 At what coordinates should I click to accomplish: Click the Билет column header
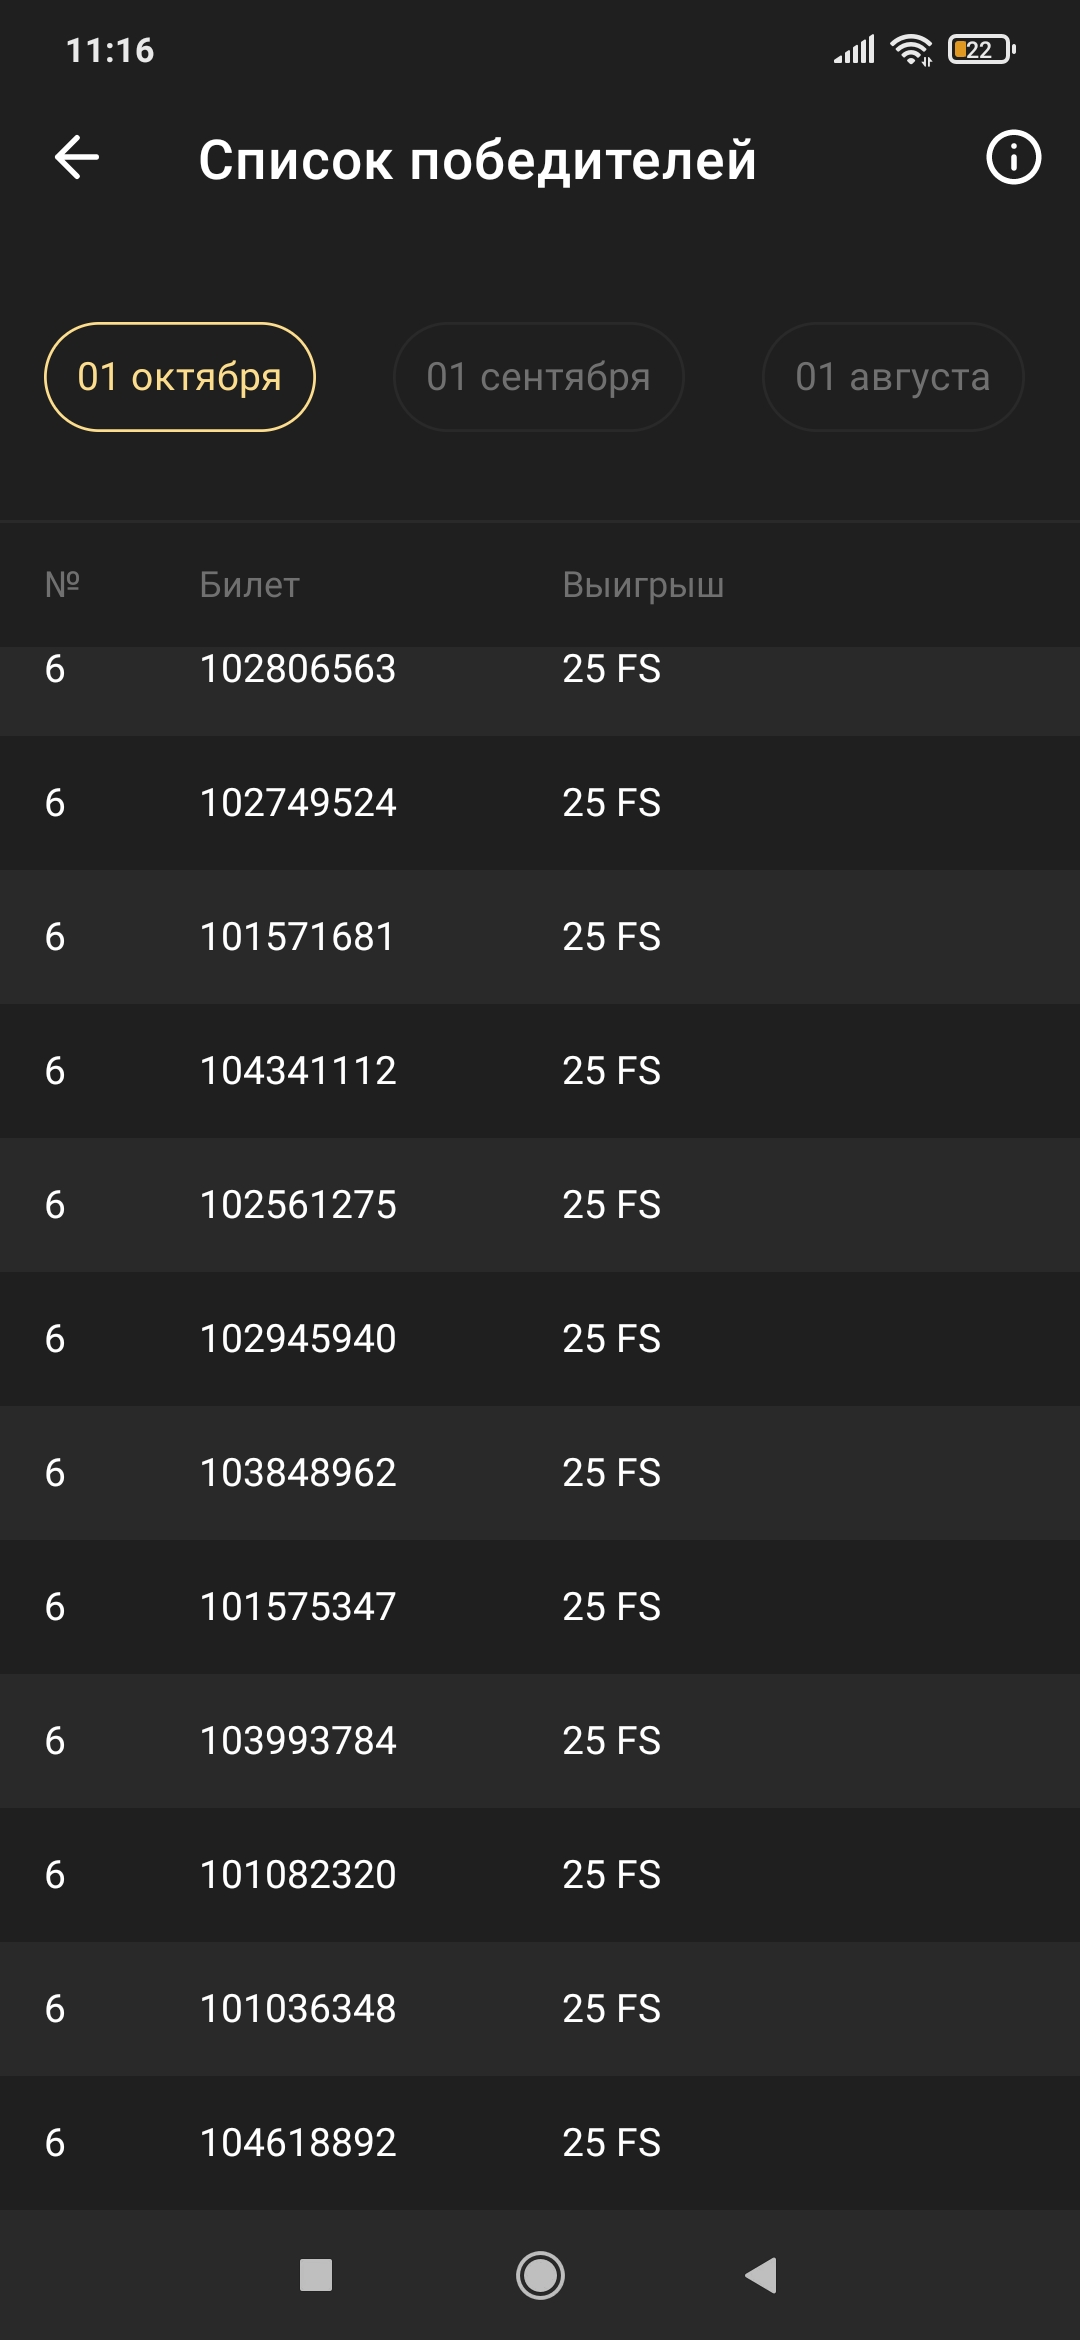pos(250,585)
